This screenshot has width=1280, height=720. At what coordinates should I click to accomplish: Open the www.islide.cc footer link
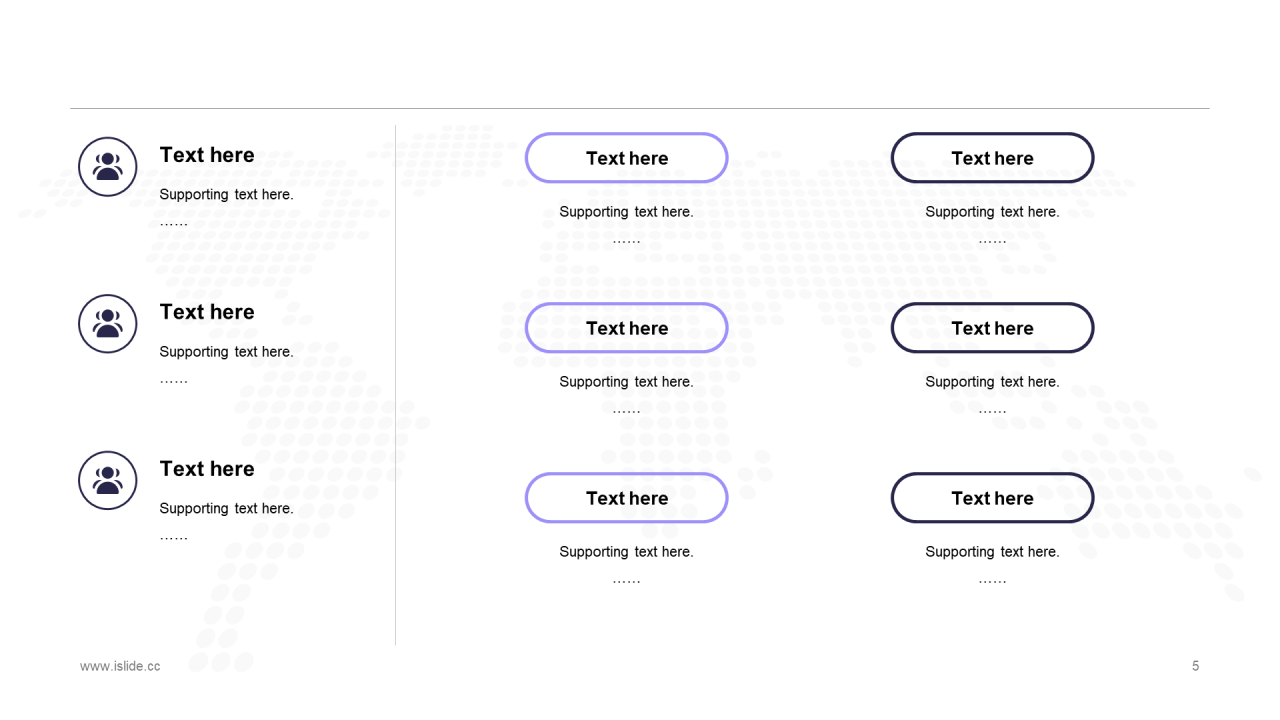[x=120, y=666]
